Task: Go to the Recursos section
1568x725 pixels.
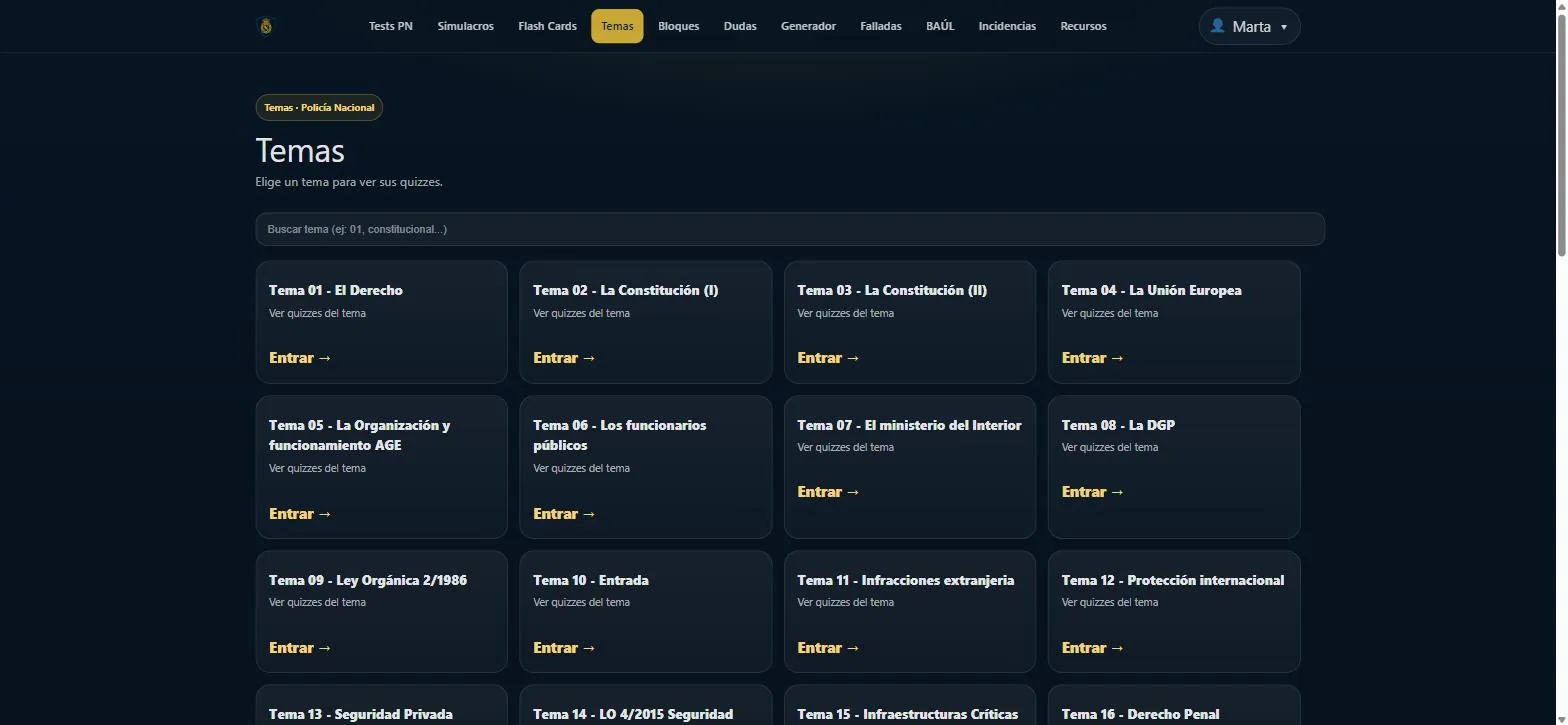Action: [1084, 26]
